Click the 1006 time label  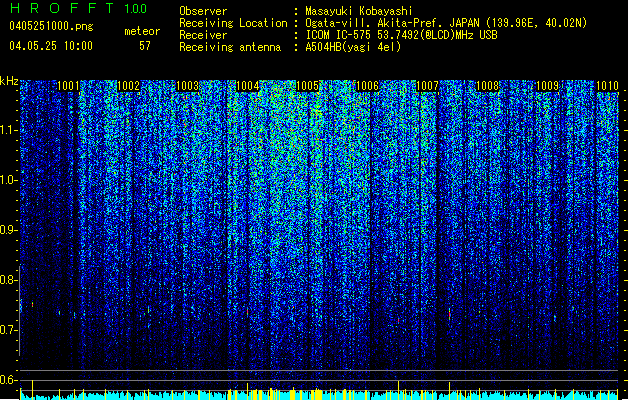pos(367,86)
